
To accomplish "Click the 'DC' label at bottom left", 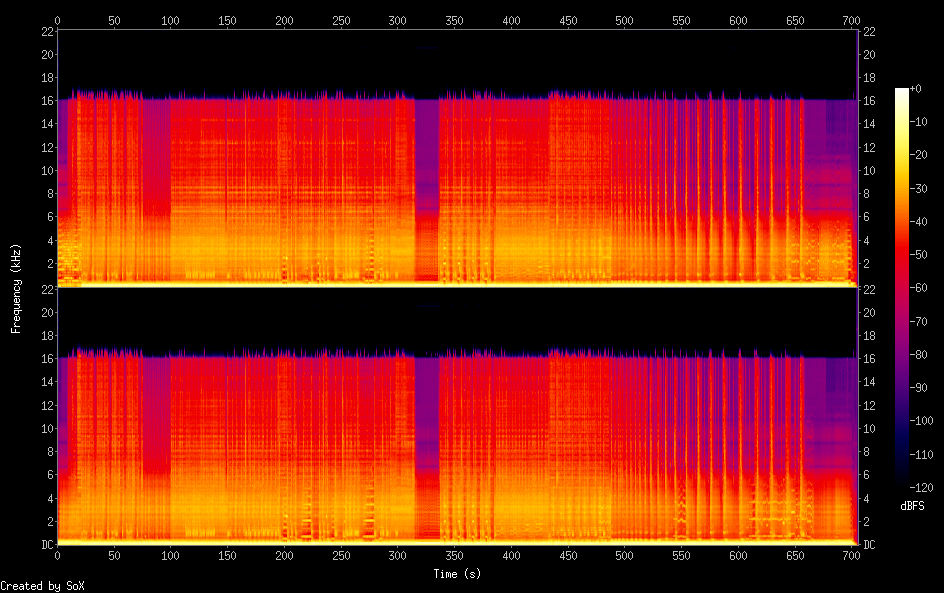I will pyautogui.click(x=45, y=545).
